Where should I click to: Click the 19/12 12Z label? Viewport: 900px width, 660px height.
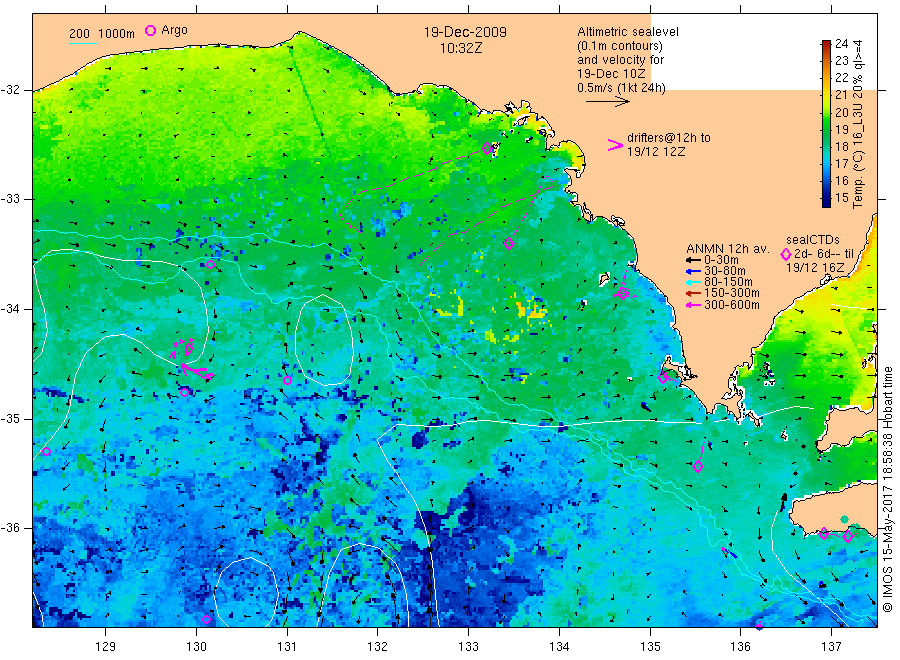pyautogui.click(x=656, y=152)
